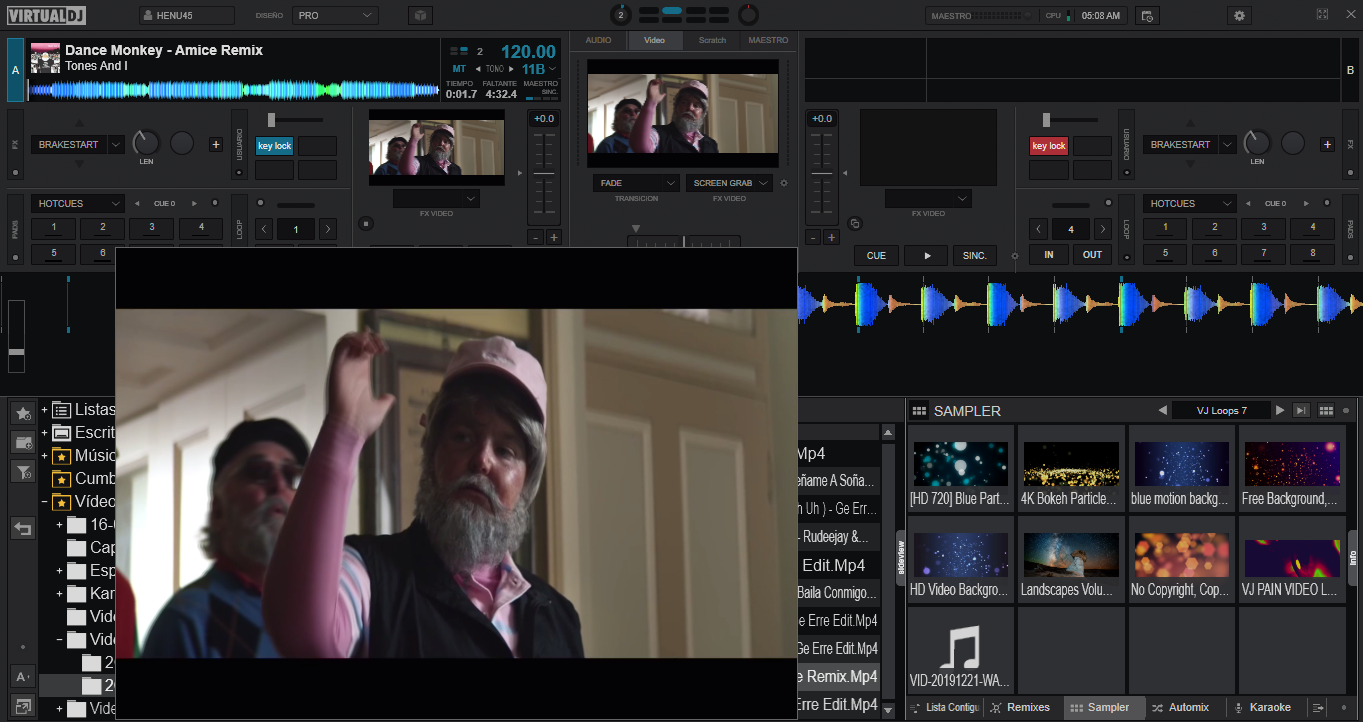Go to previous sampler bank arrow
This screenshot has height=722, width=1363.
tap(1162, 410)
